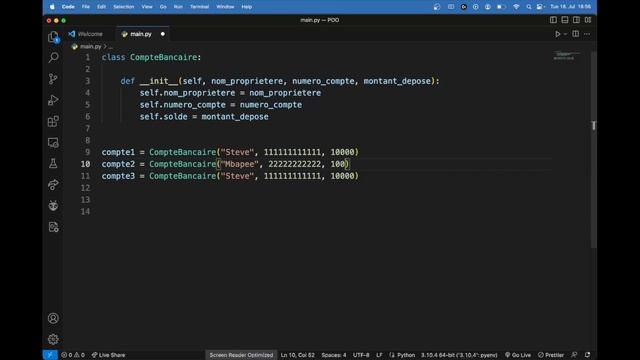Open the Terminal menu
The height and width of the screenshot is (360, 640).
200,7
